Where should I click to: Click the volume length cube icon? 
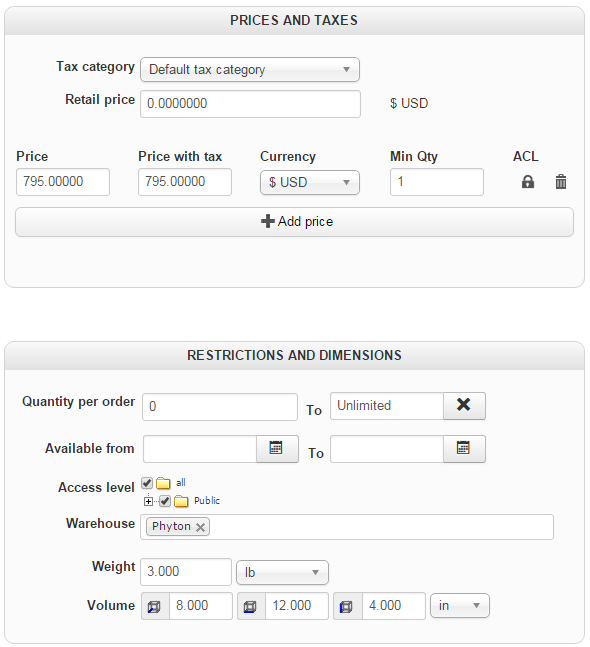155,606
